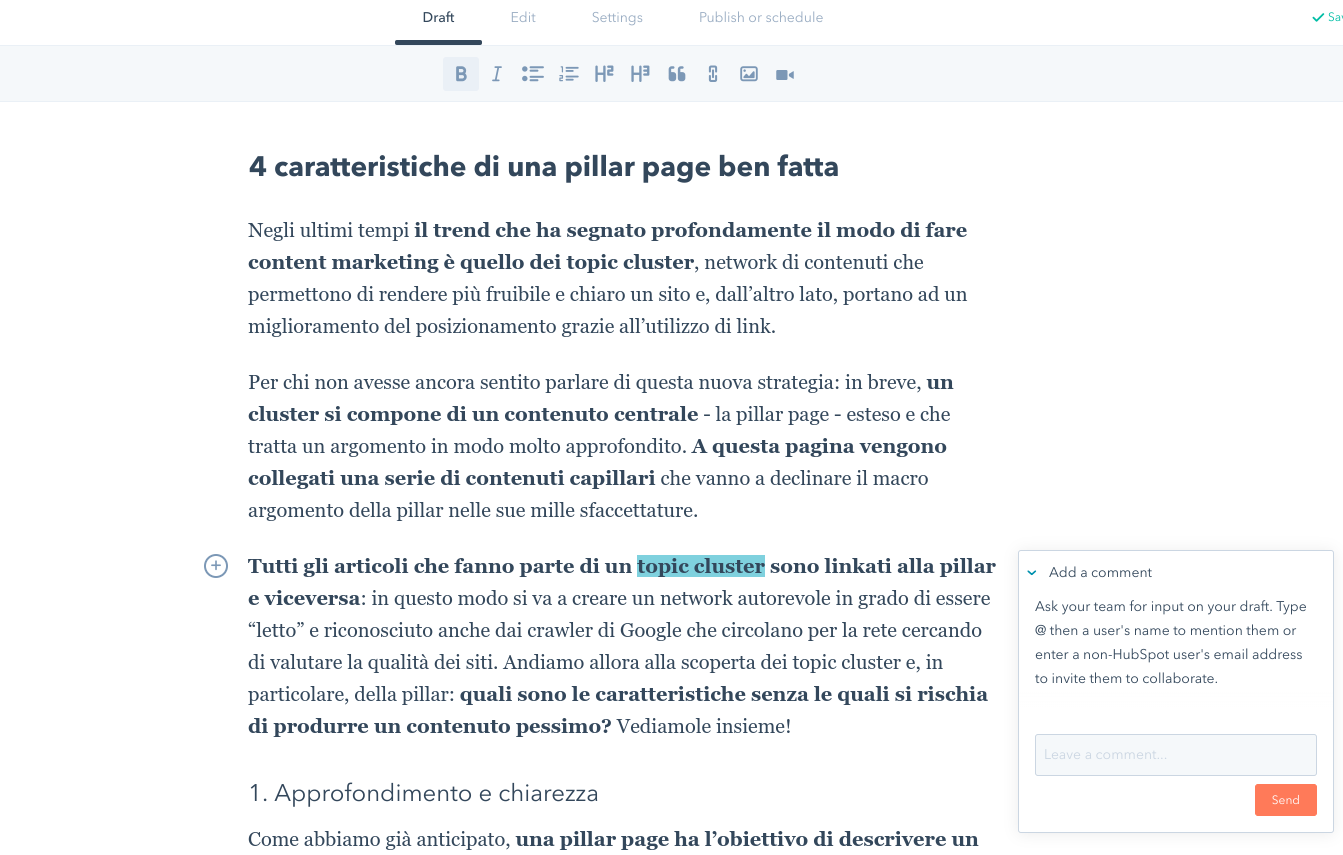Go to Publish or schedule tab
This screenshot has height=855, width=1343.
(761, 18)
